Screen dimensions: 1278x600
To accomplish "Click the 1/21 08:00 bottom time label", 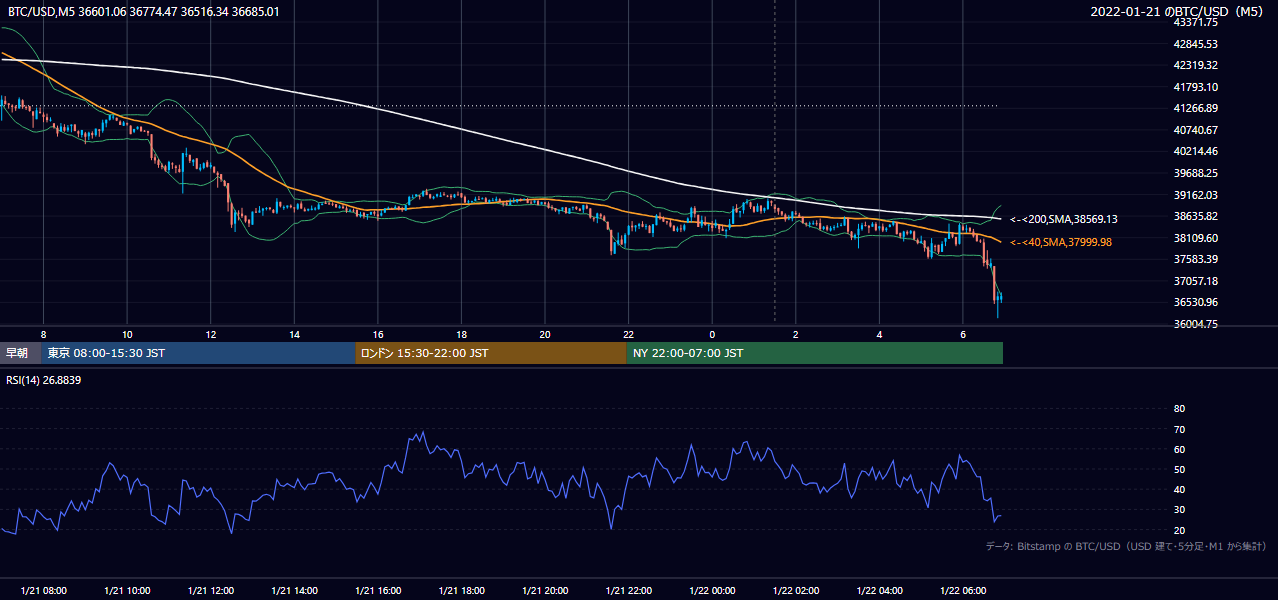I will 43,591.
